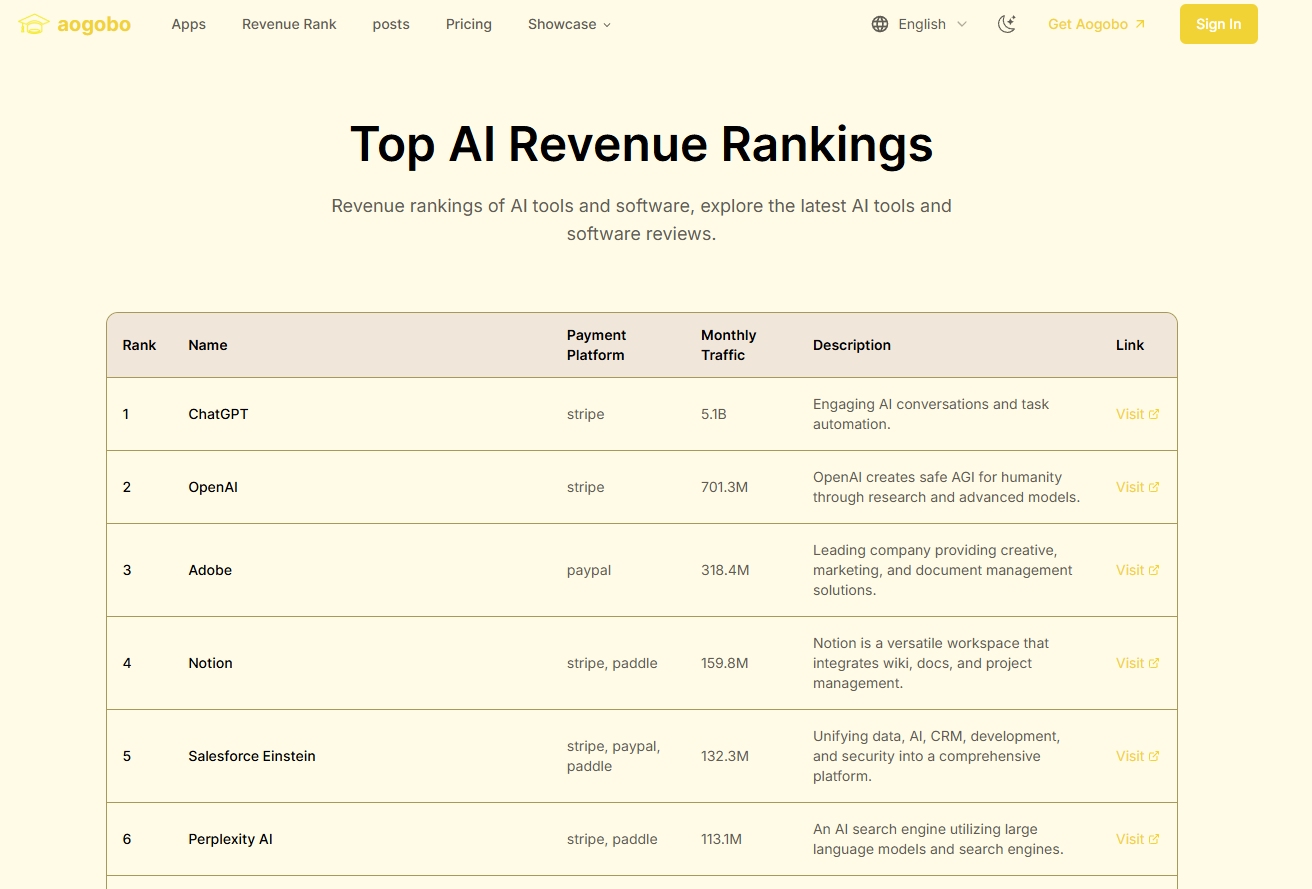This screenshot has width=1312, height=889.
Task: Click the aogobo graduation cap logo
Action: click(x=34, y=24)
